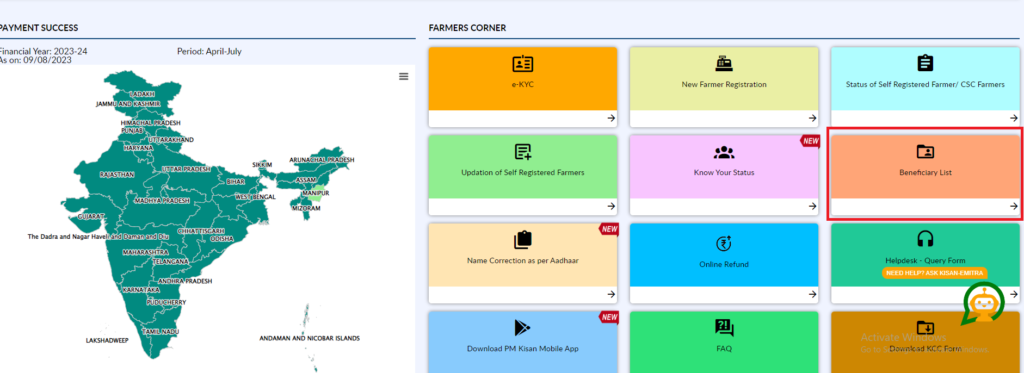Click the FAQ speech bubble icon
This screenshot has width=1024, height=373.
pos(724,328)
